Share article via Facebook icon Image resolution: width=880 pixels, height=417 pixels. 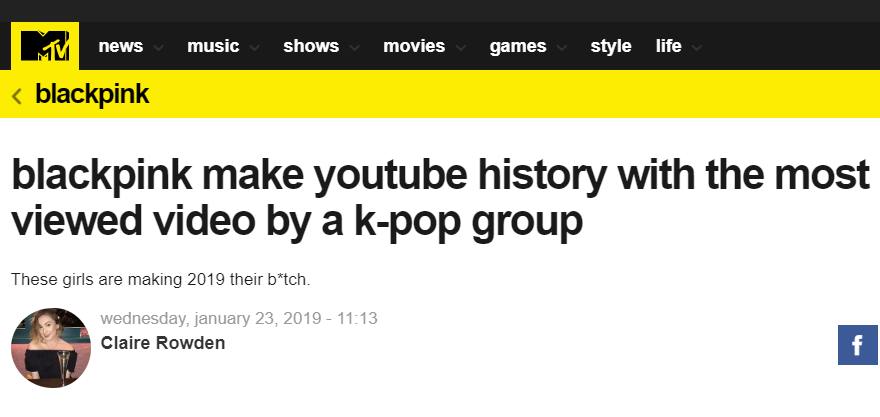coord(858,345)
